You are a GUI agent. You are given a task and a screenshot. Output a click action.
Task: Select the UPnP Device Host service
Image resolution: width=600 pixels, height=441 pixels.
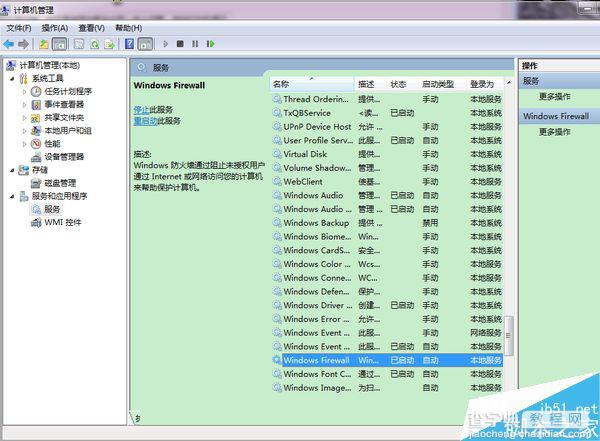[x=387, y=127]
